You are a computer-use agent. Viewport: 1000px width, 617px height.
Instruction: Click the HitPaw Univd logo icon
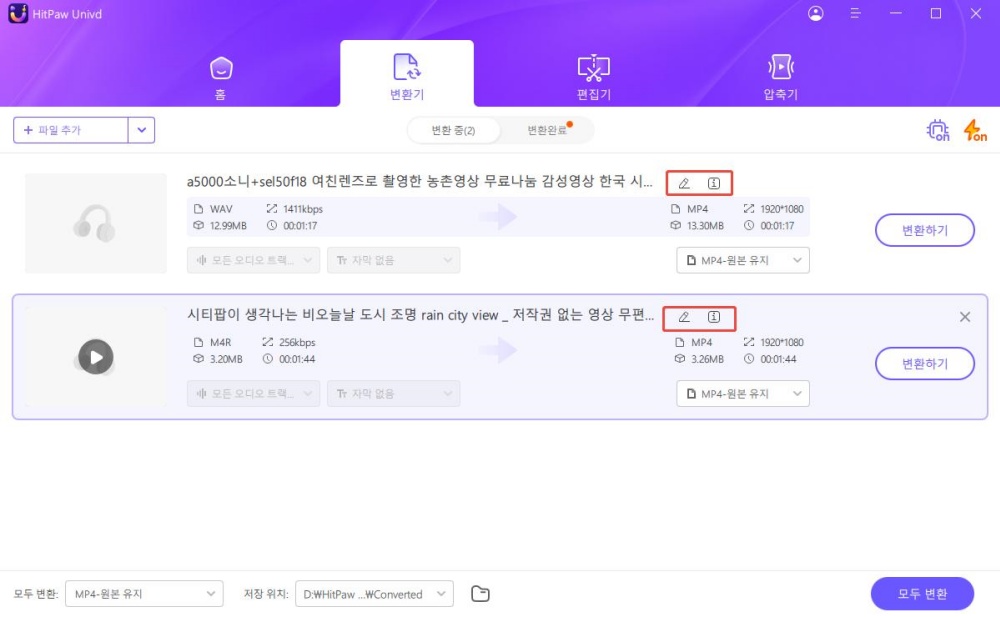[x=18, y=13]
